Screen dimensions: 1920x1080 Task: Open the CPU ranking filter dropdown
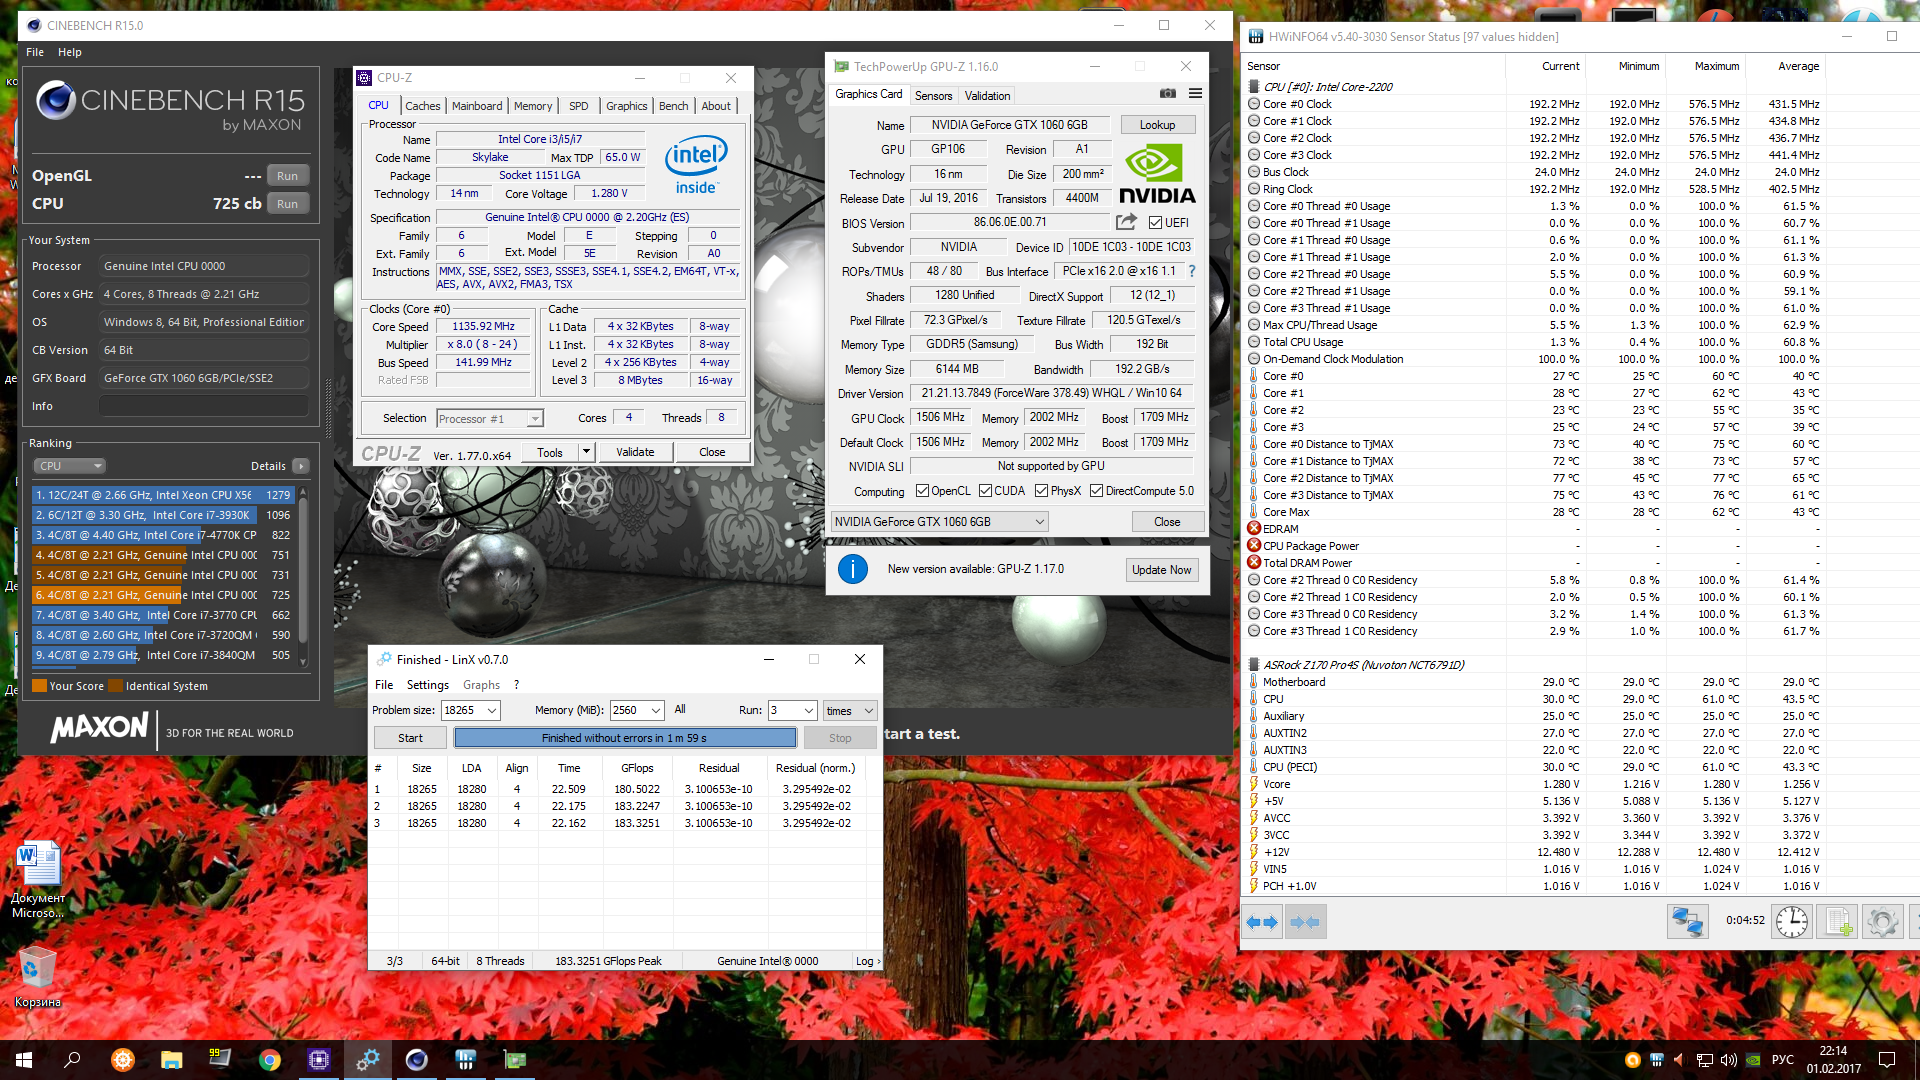coord(69,466)
